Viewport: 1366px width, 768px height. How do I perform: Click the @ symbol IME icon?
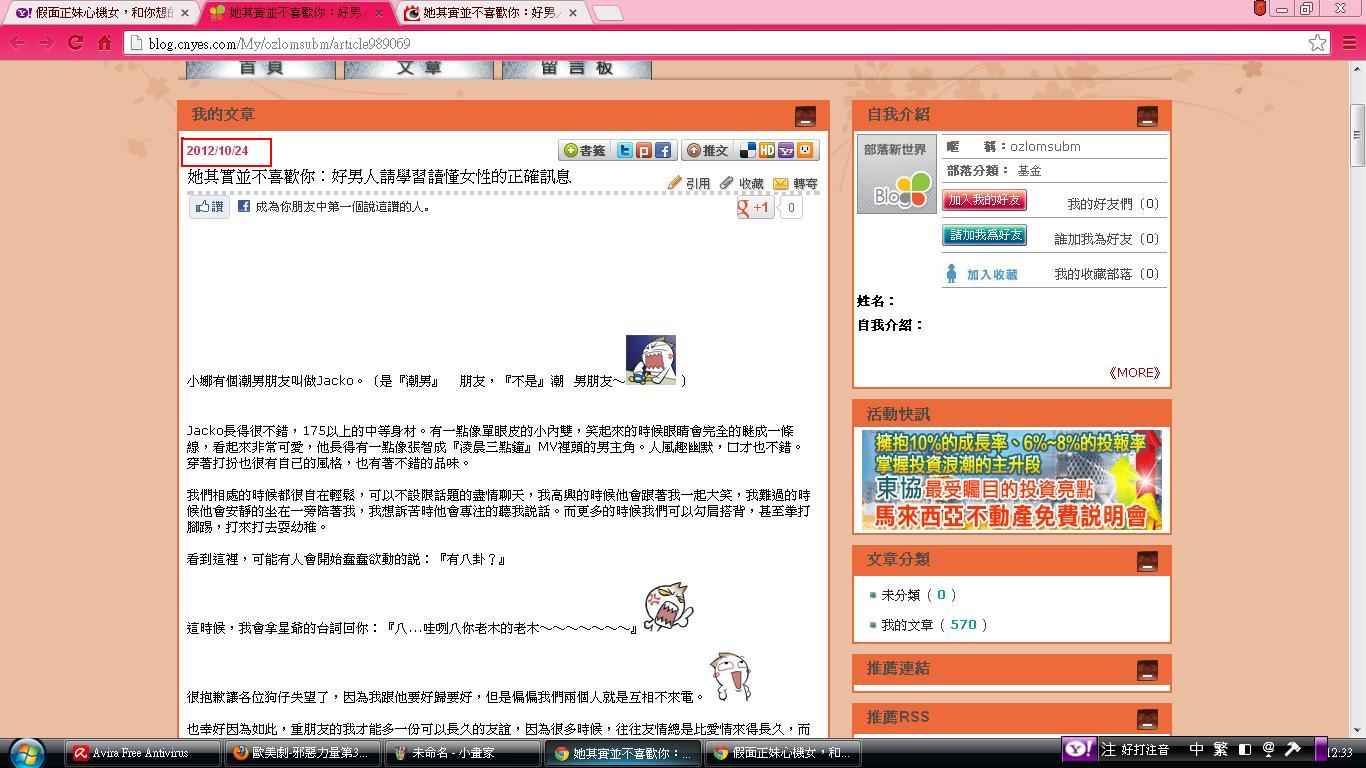1268,749
